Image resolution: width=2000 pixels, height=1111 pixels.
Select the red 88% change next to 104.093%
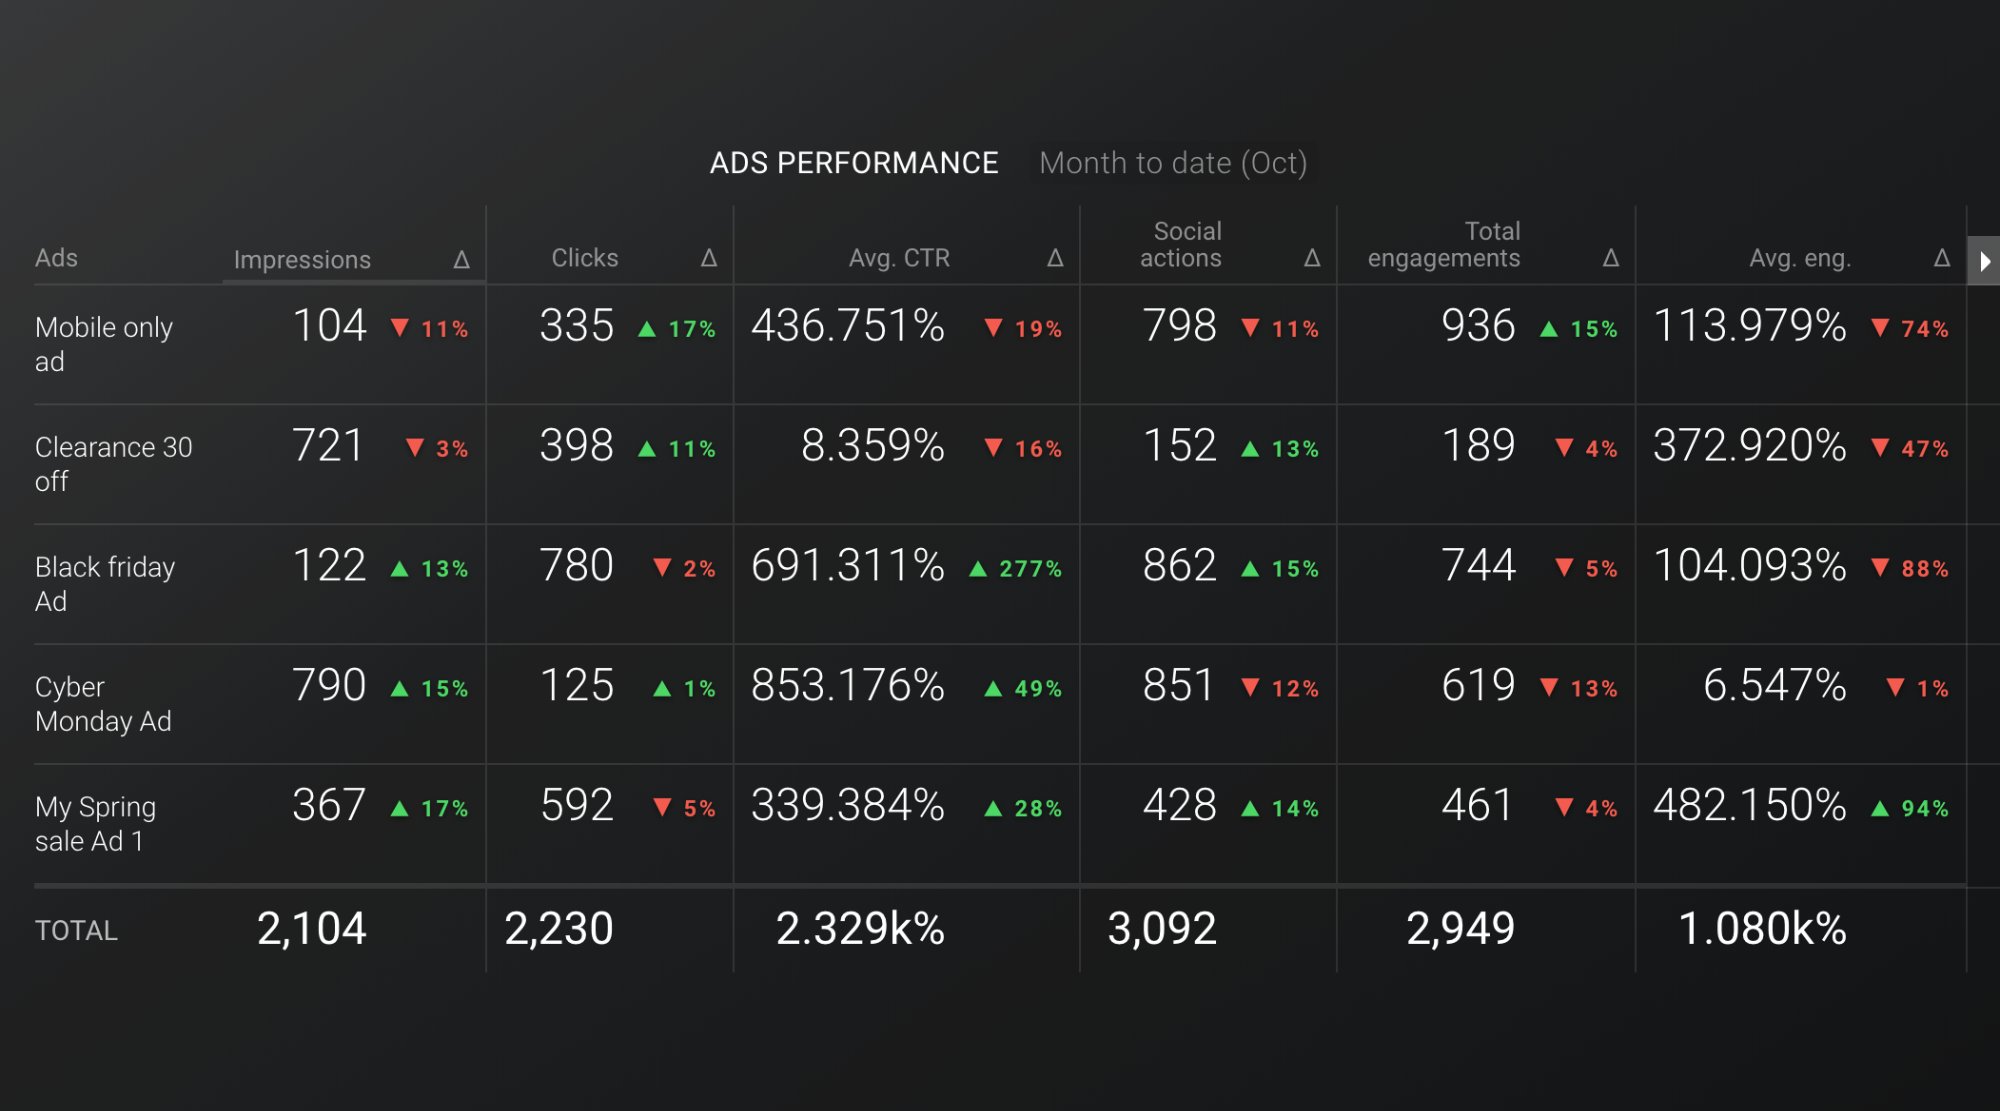point(1925,567)
